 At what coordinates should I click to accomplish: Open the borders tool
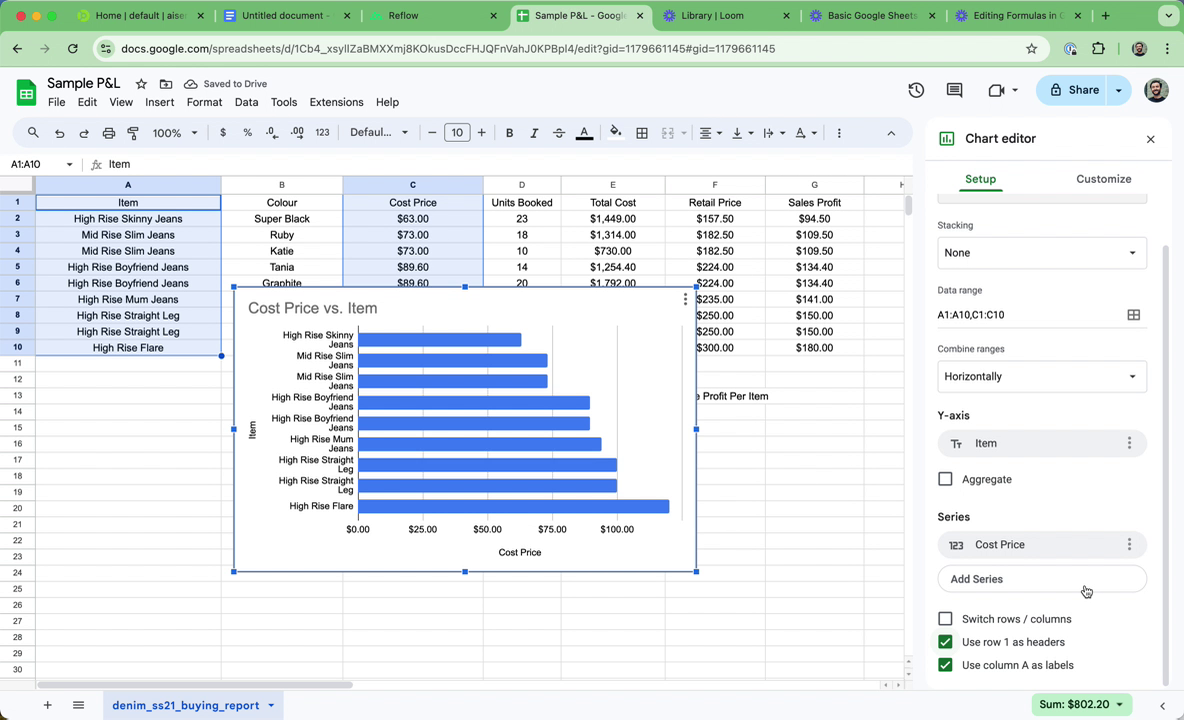point(642,133)
